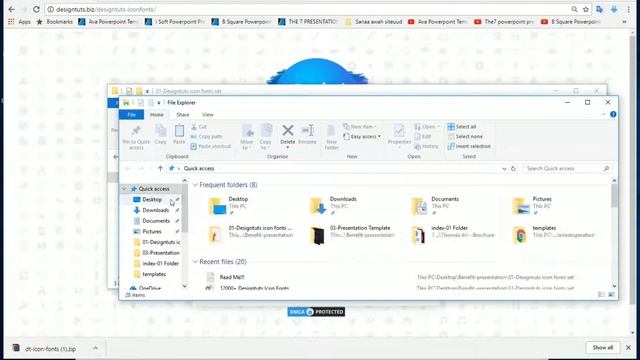Viewport: 640px width, 360px height.
Task: Click the Quick access address bar
Action: [337, 169]
